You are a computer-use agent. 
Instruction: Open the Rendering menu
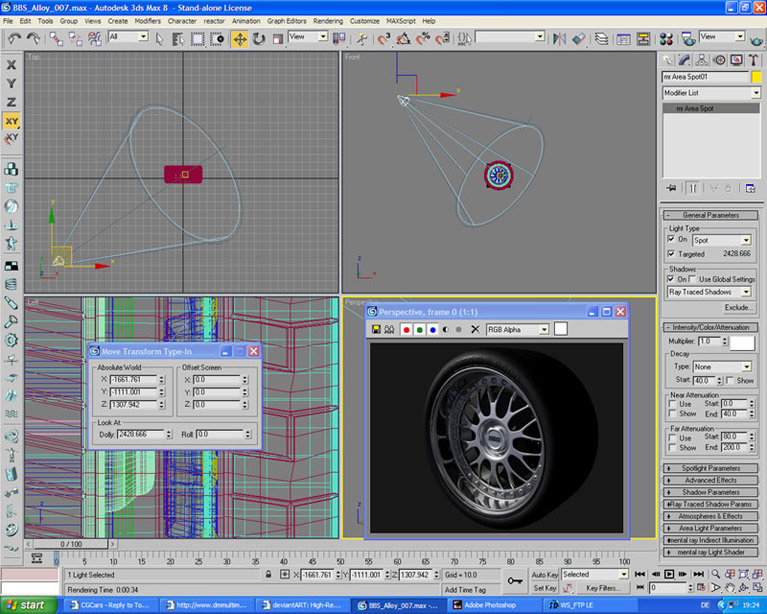tap(327, 20)
